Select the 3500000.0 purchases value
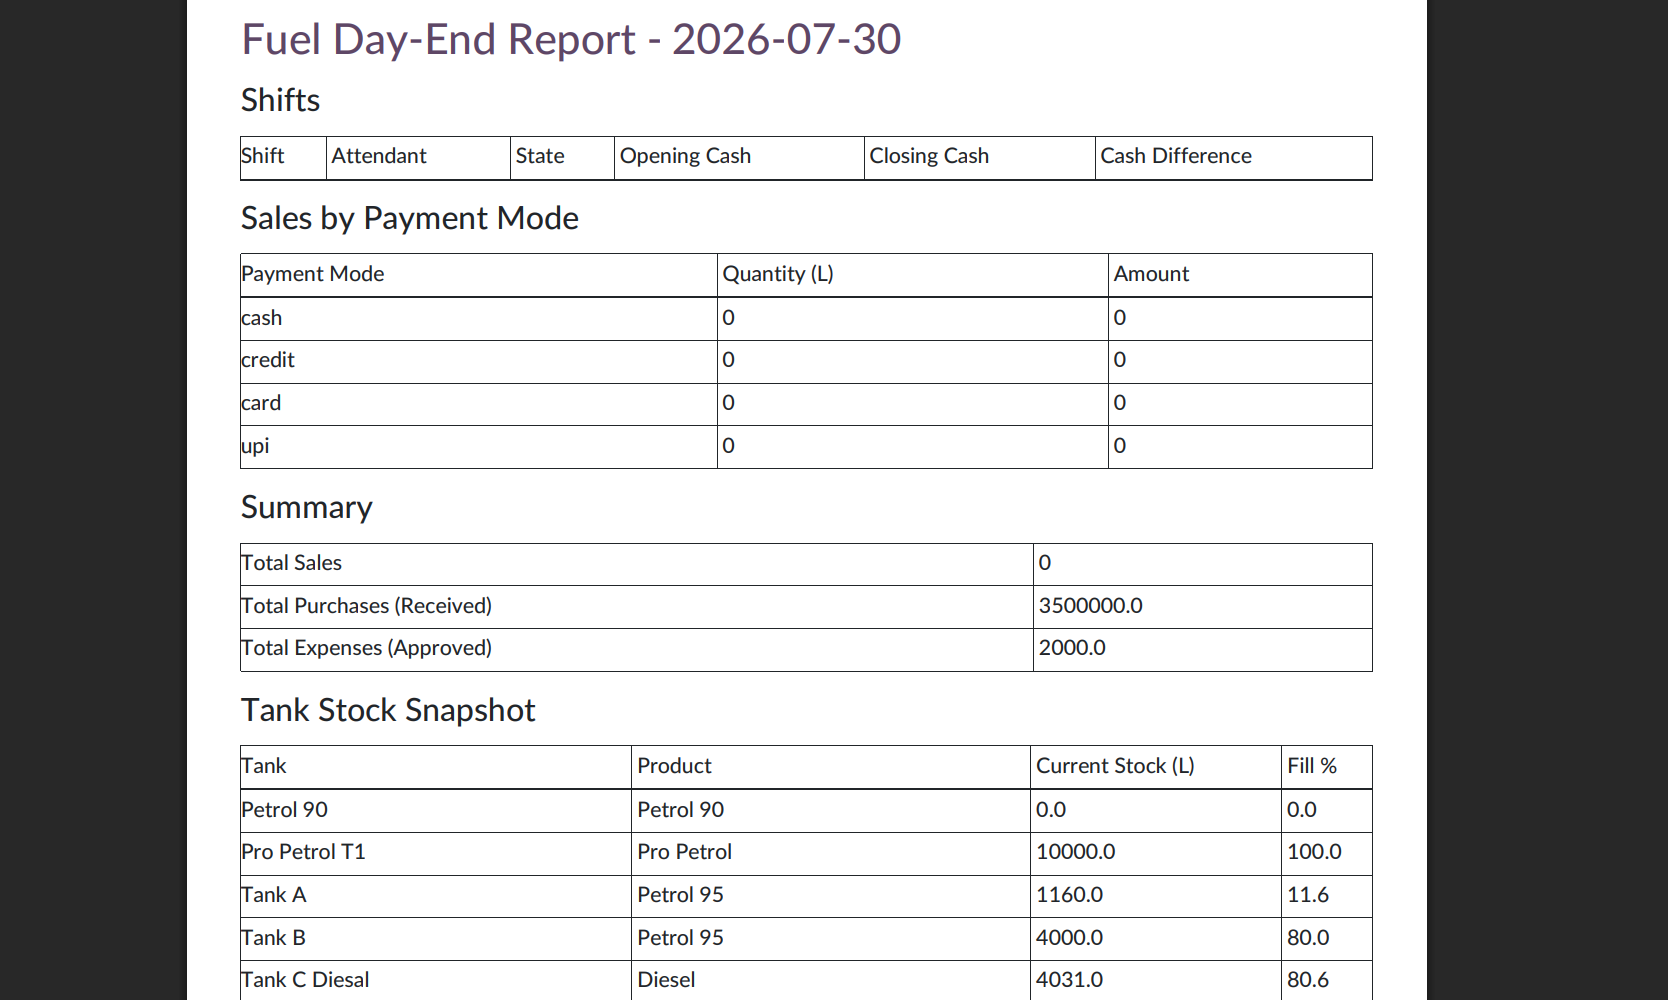This screenshot has height=1000, width=1668. click(1090, 606)
